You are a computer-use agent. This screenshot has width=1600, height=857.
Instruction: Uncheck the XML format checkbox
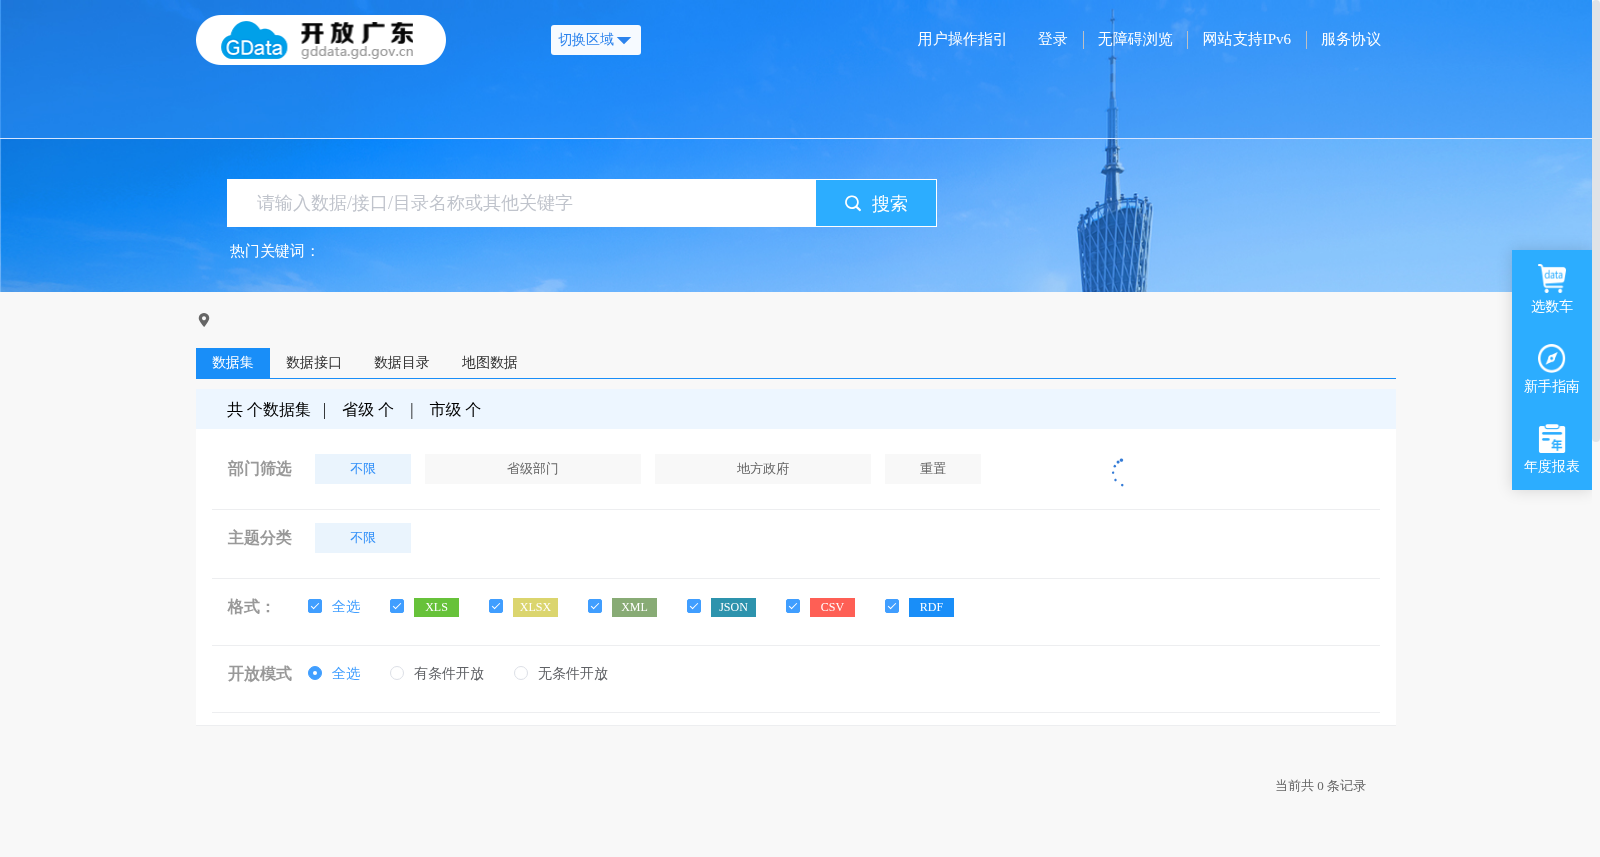[x=595, y=606]
